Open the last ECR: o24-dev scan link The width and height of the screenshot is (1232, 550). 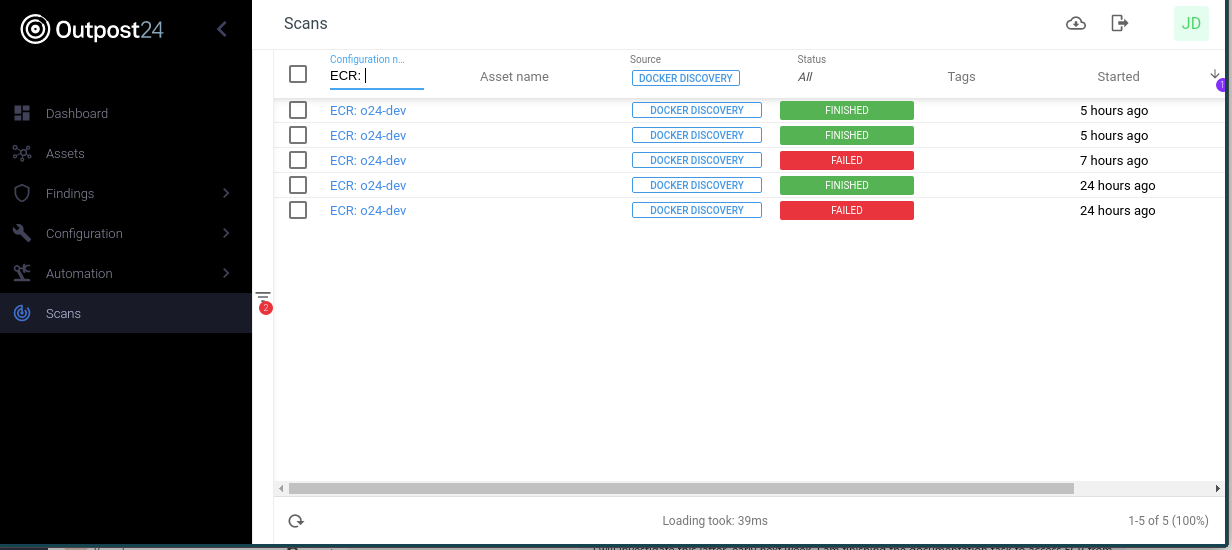click(368, 210)
